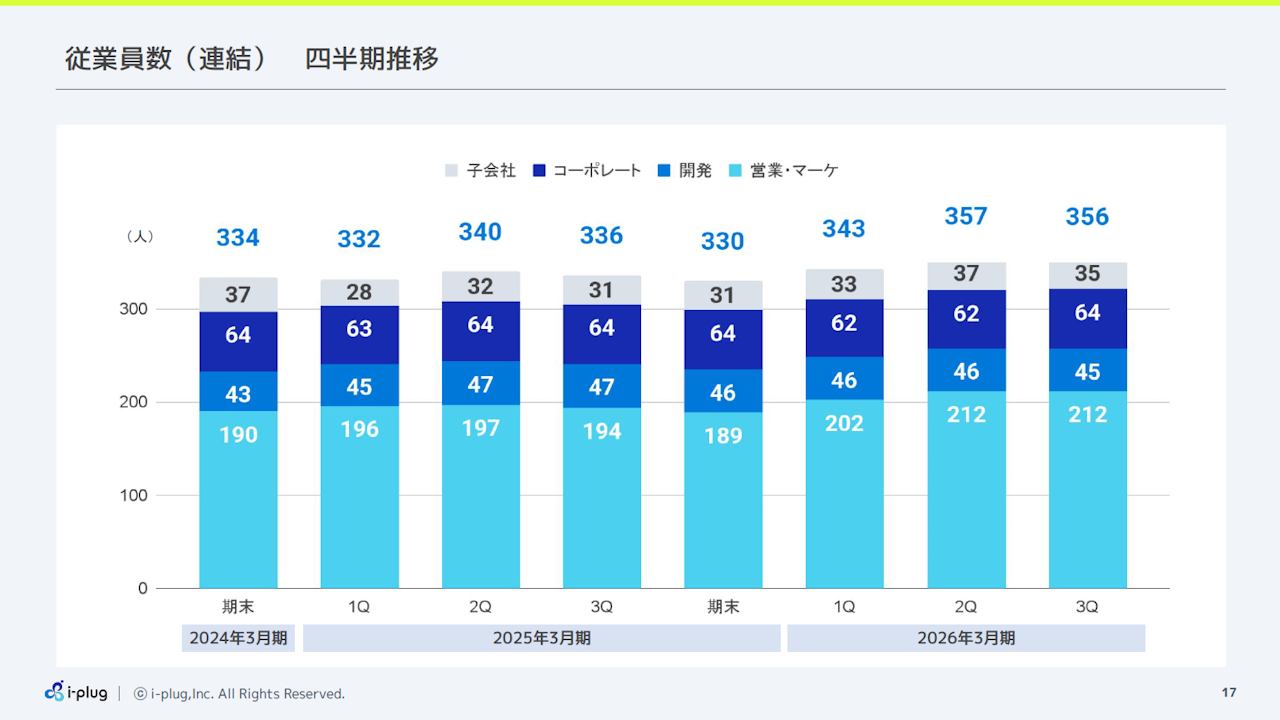Select the 190 営業・マーケ bar segment
Image resolution: width=1280 pixels, height=720 pixels.
click(238, 499)
